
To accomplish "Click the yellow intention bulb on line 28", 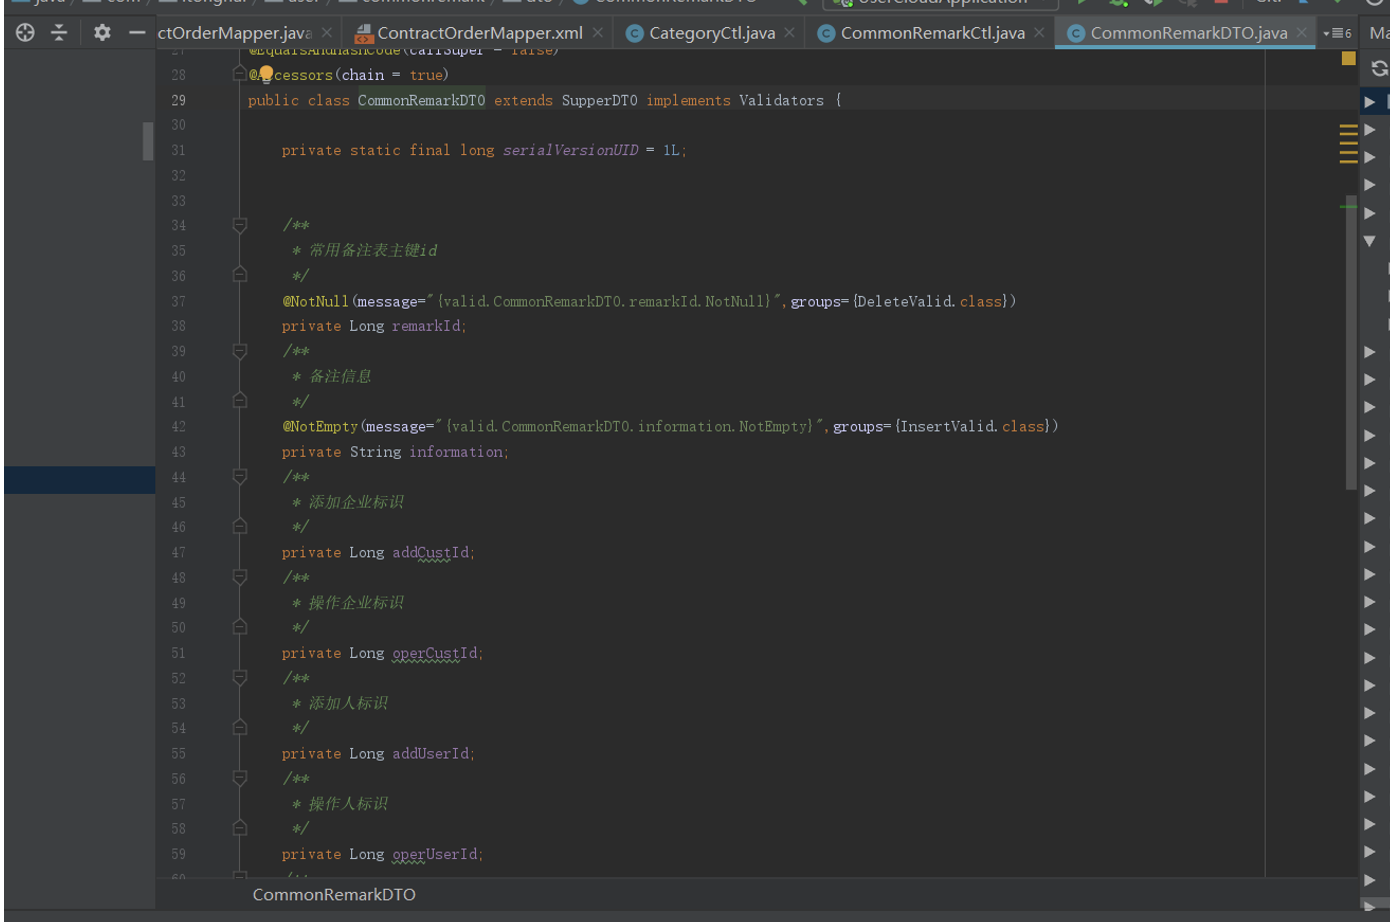I will pos(266,73).
